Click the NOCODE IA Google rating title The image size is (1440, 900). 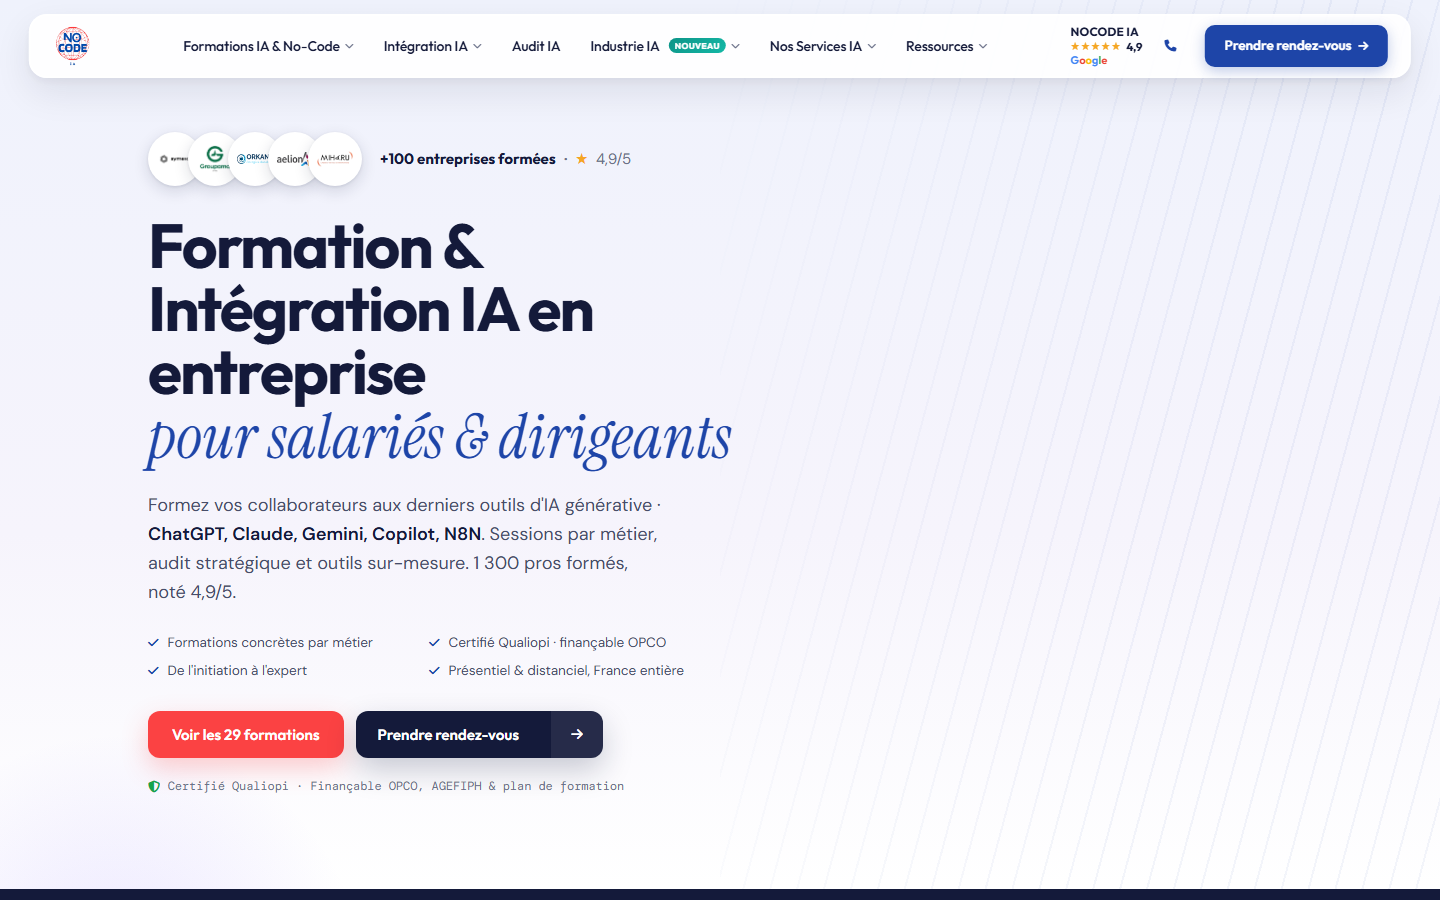pyautogui.click(x=1104, y=32)
